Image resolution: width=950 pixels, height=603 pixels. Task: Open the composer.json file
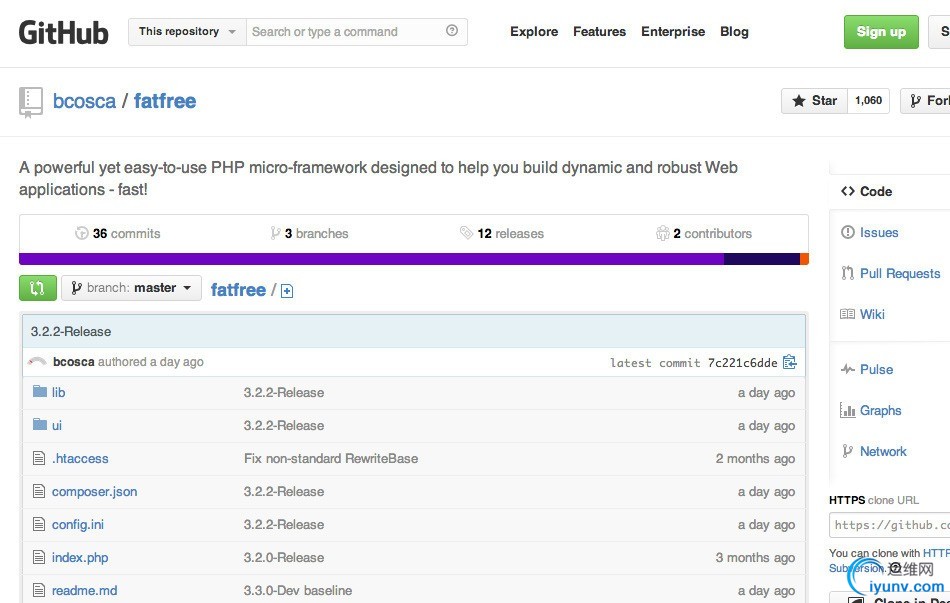click(95, 491)
